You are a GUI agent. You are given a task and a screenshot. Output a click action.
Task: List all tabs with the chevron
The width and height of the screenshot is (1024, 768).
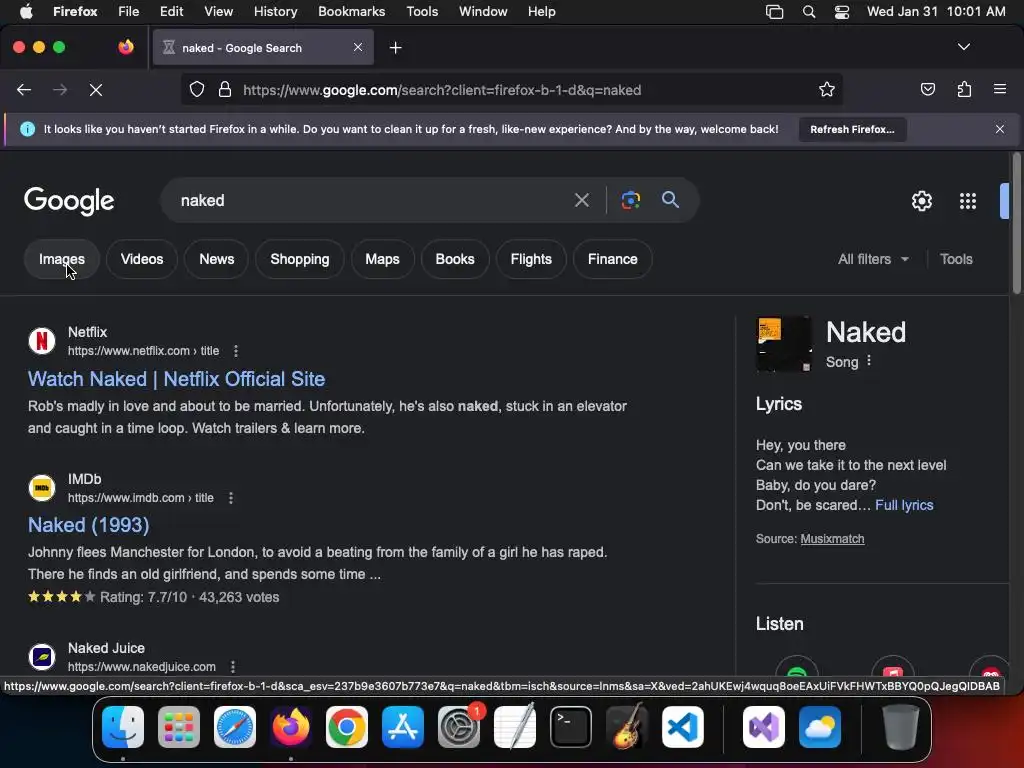pyautogui.click(x=963, y=47)
